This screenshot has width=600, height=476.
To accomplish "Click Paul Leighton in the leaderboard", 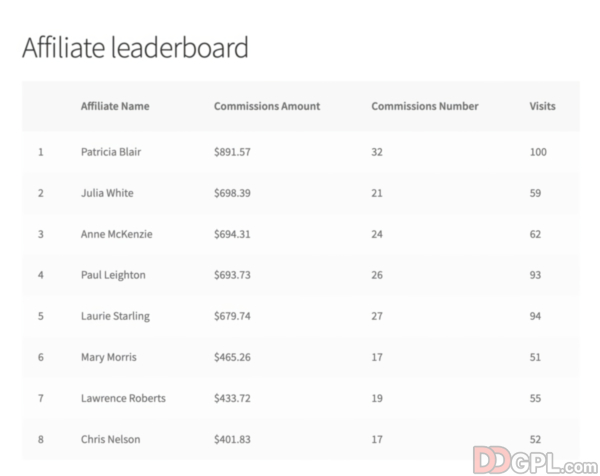I will [x=113, y=275].
